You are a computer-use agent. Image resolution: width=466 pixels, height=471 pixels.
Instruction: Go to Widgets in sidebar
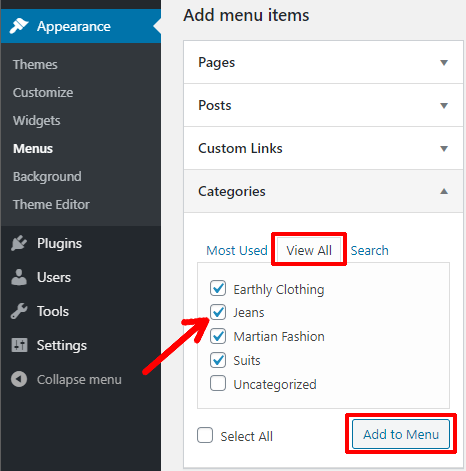[36, 120]
